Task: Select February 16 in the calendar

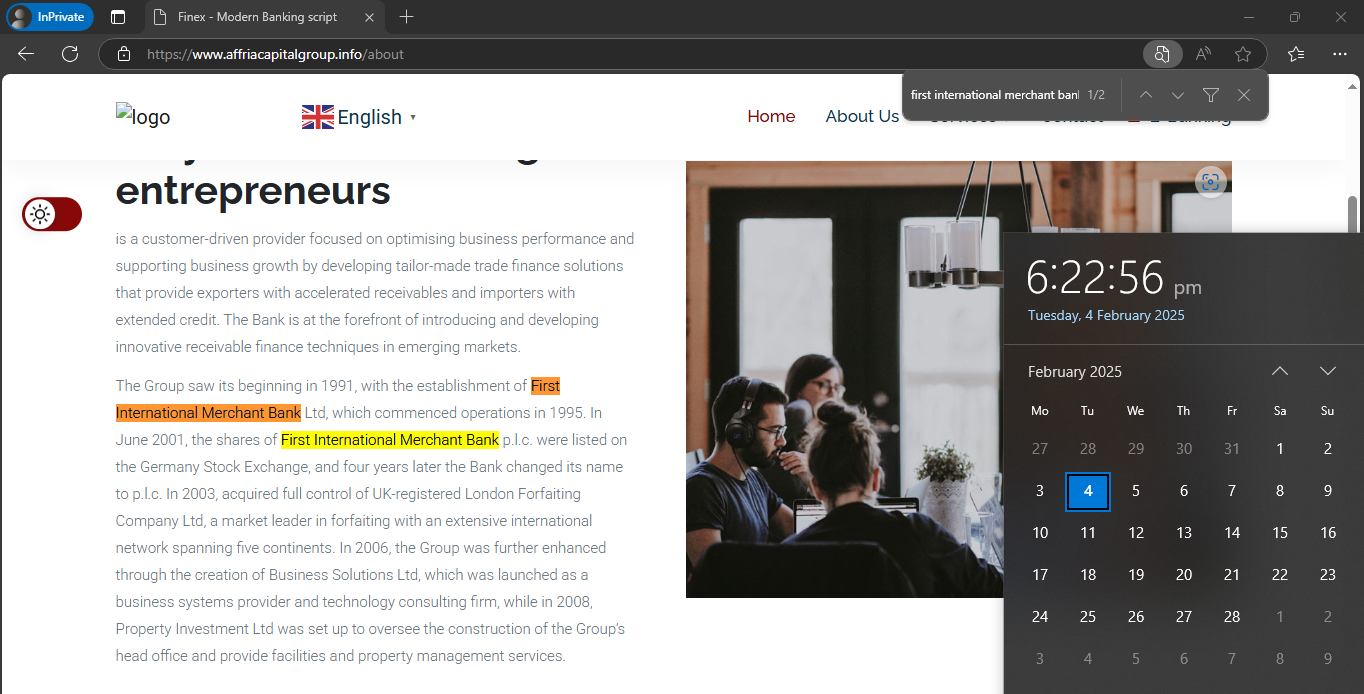Action: click(x=1328, y=533)
